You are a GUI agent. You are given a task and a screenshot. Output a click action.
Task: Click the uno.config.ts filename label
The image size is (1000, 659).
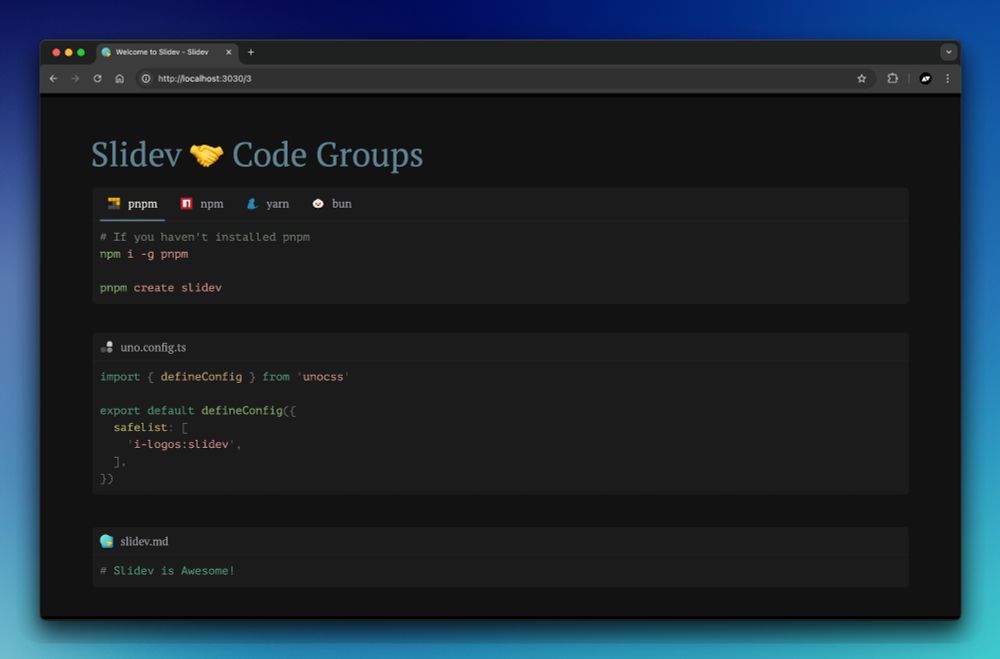click(x=153, y=347)
